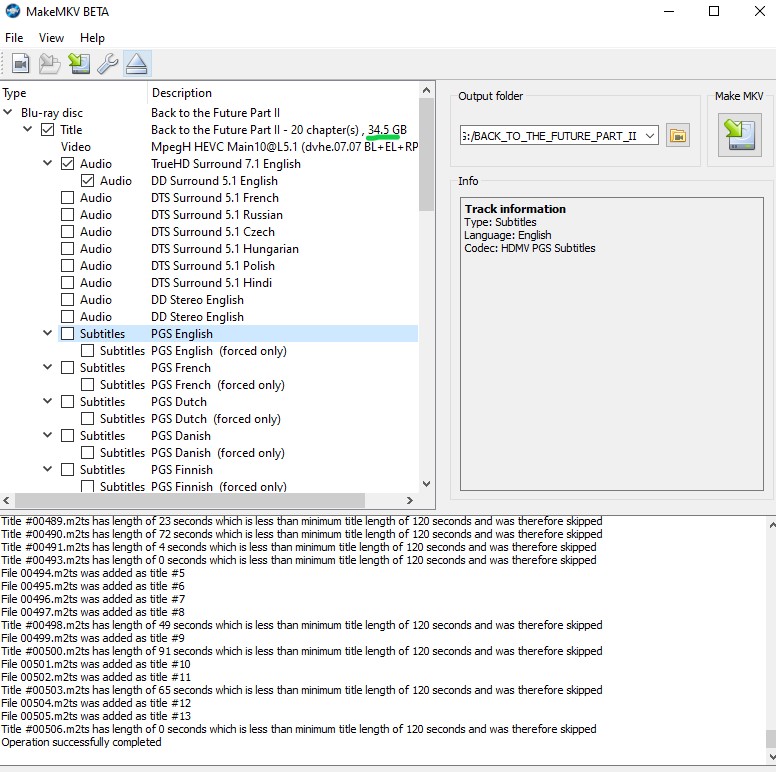
Task: Open Preferences via the wrench icon
Action: click(x=107, y=64)
